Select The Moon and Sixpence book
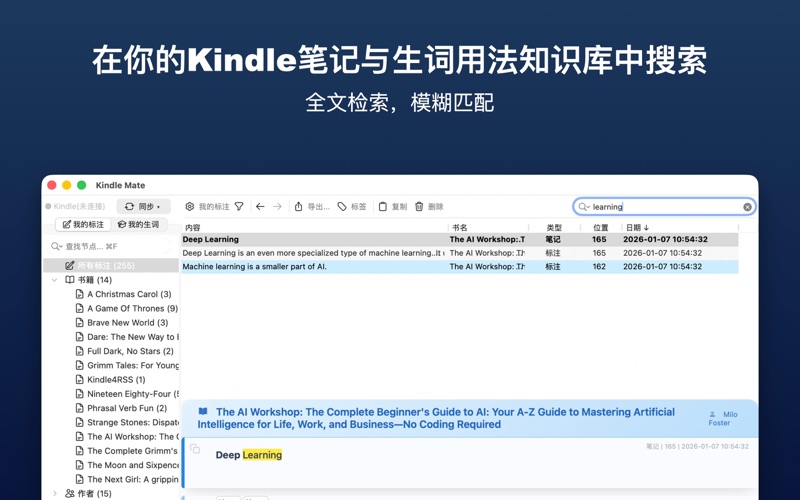This screenshot has height=500, width=800. (133, 465)
